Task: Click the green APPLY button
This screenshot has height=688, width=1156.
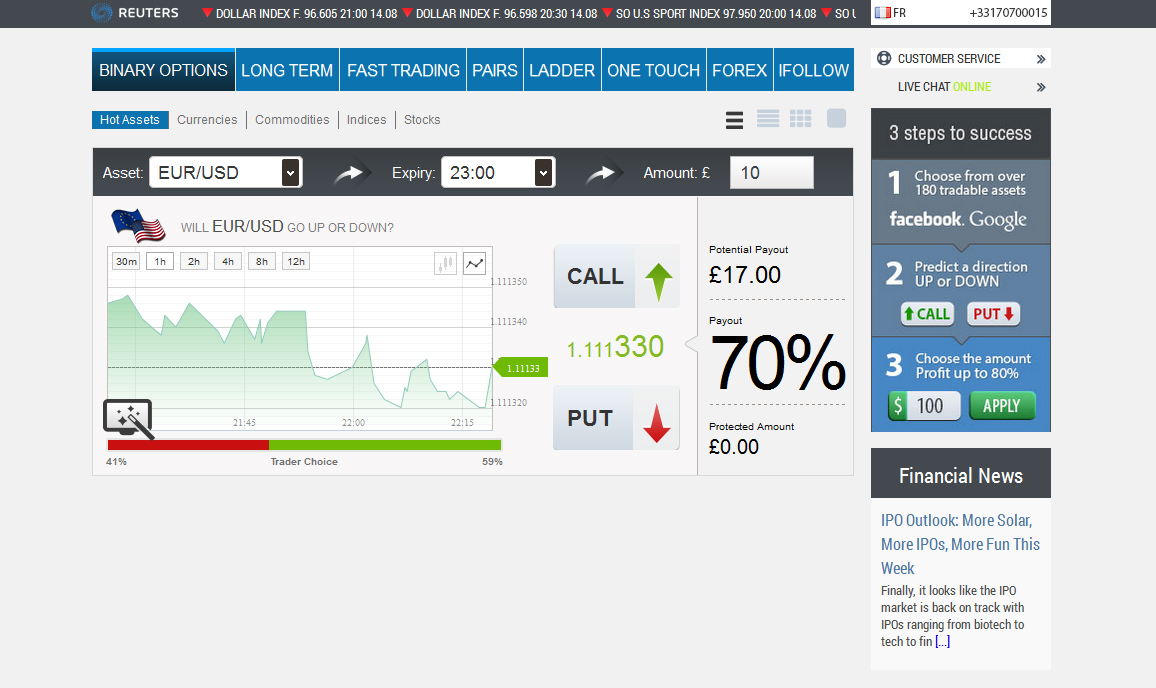Action: [1002, 406]
